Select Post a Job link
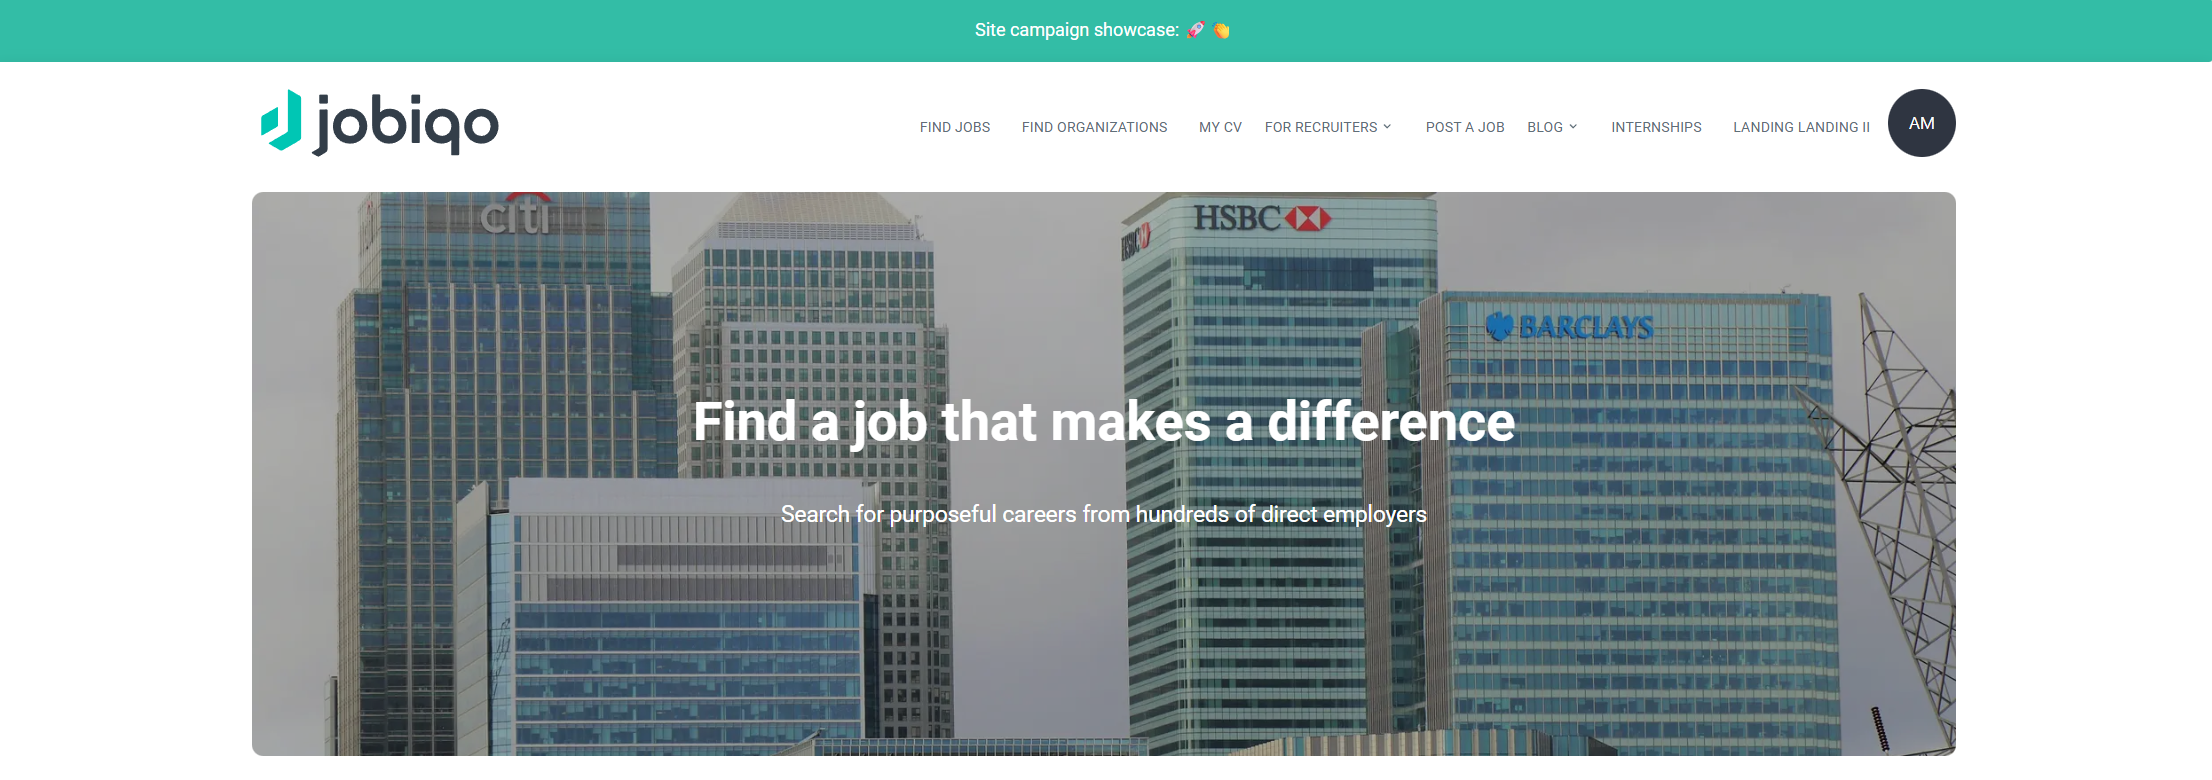The width and height of the screenshot is (2212, 780). tap(1465, 127)
